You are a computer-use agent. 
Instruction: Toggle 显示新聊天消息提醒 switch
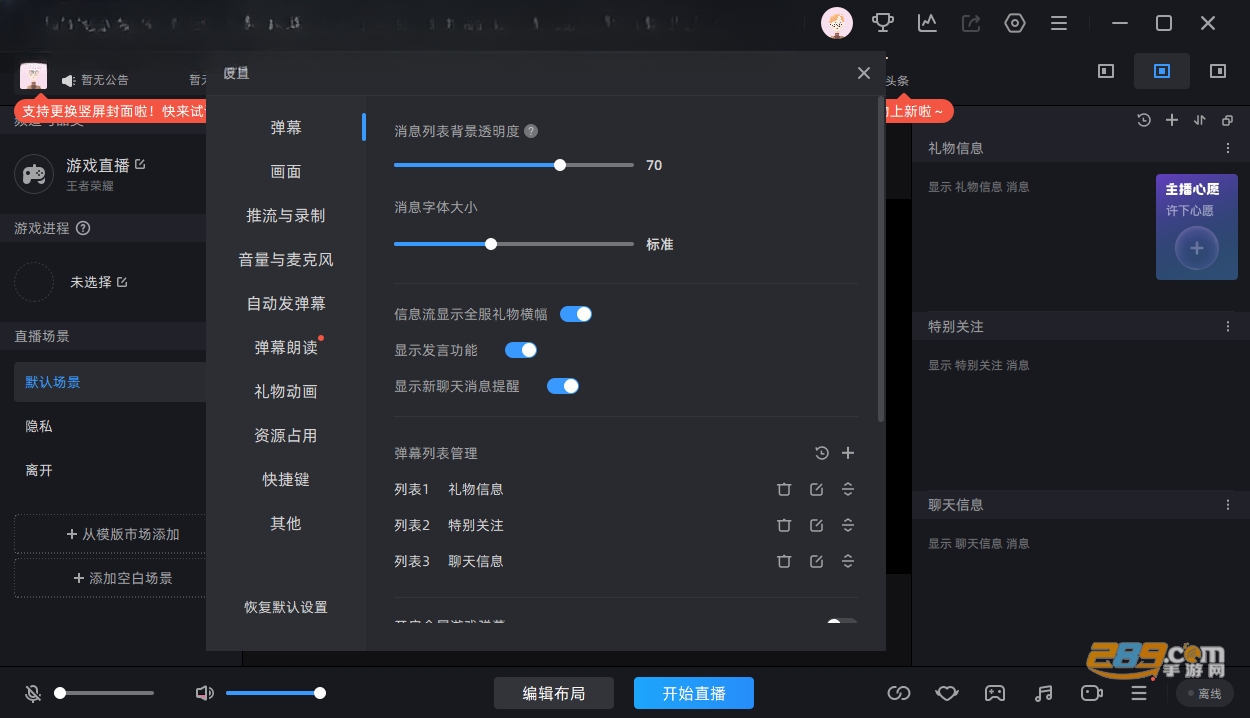[x=563, y=386]
